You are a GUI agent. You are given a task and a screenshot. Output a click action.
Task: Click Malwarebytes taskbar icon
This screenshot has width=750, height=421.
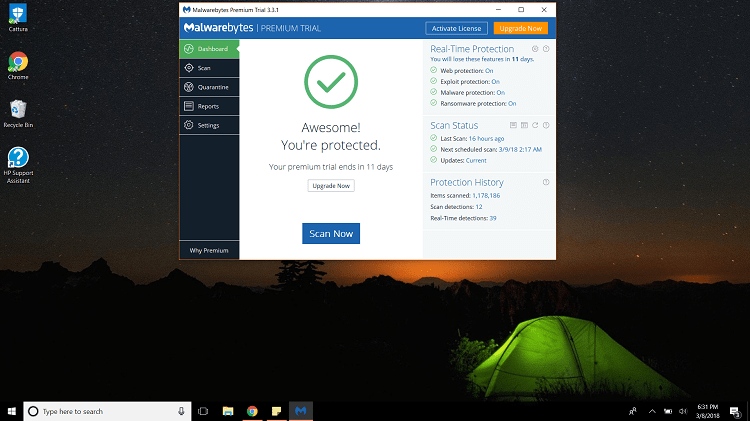pyautogui.click(x=301, y=411)
